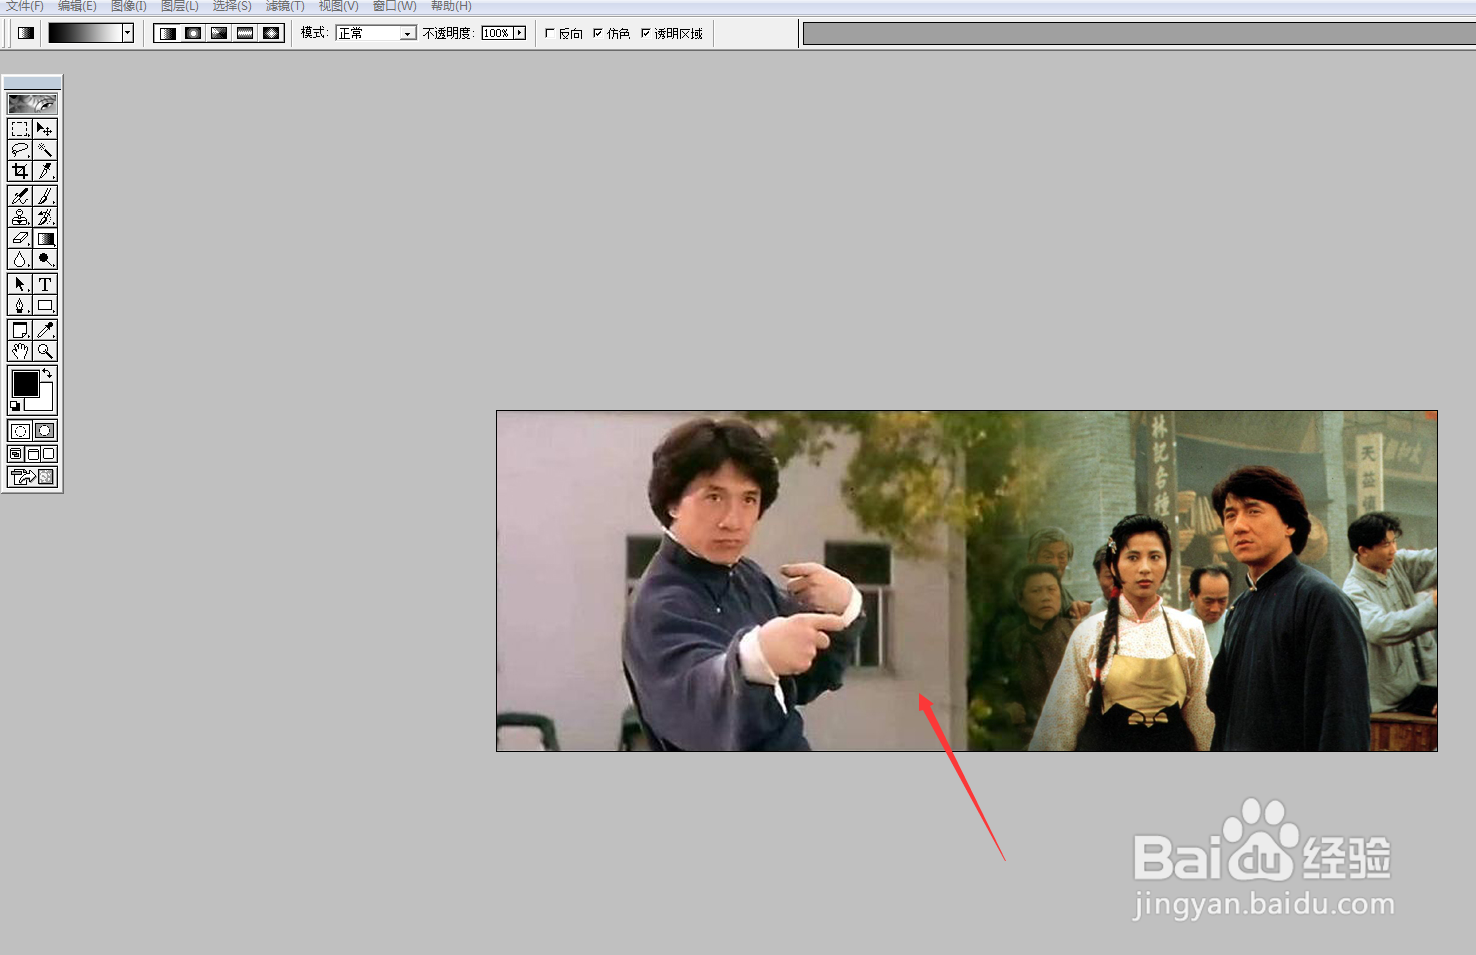Switch to Standard editing mode
This screenshot has height=955, width=1476.
click(20, 431)
